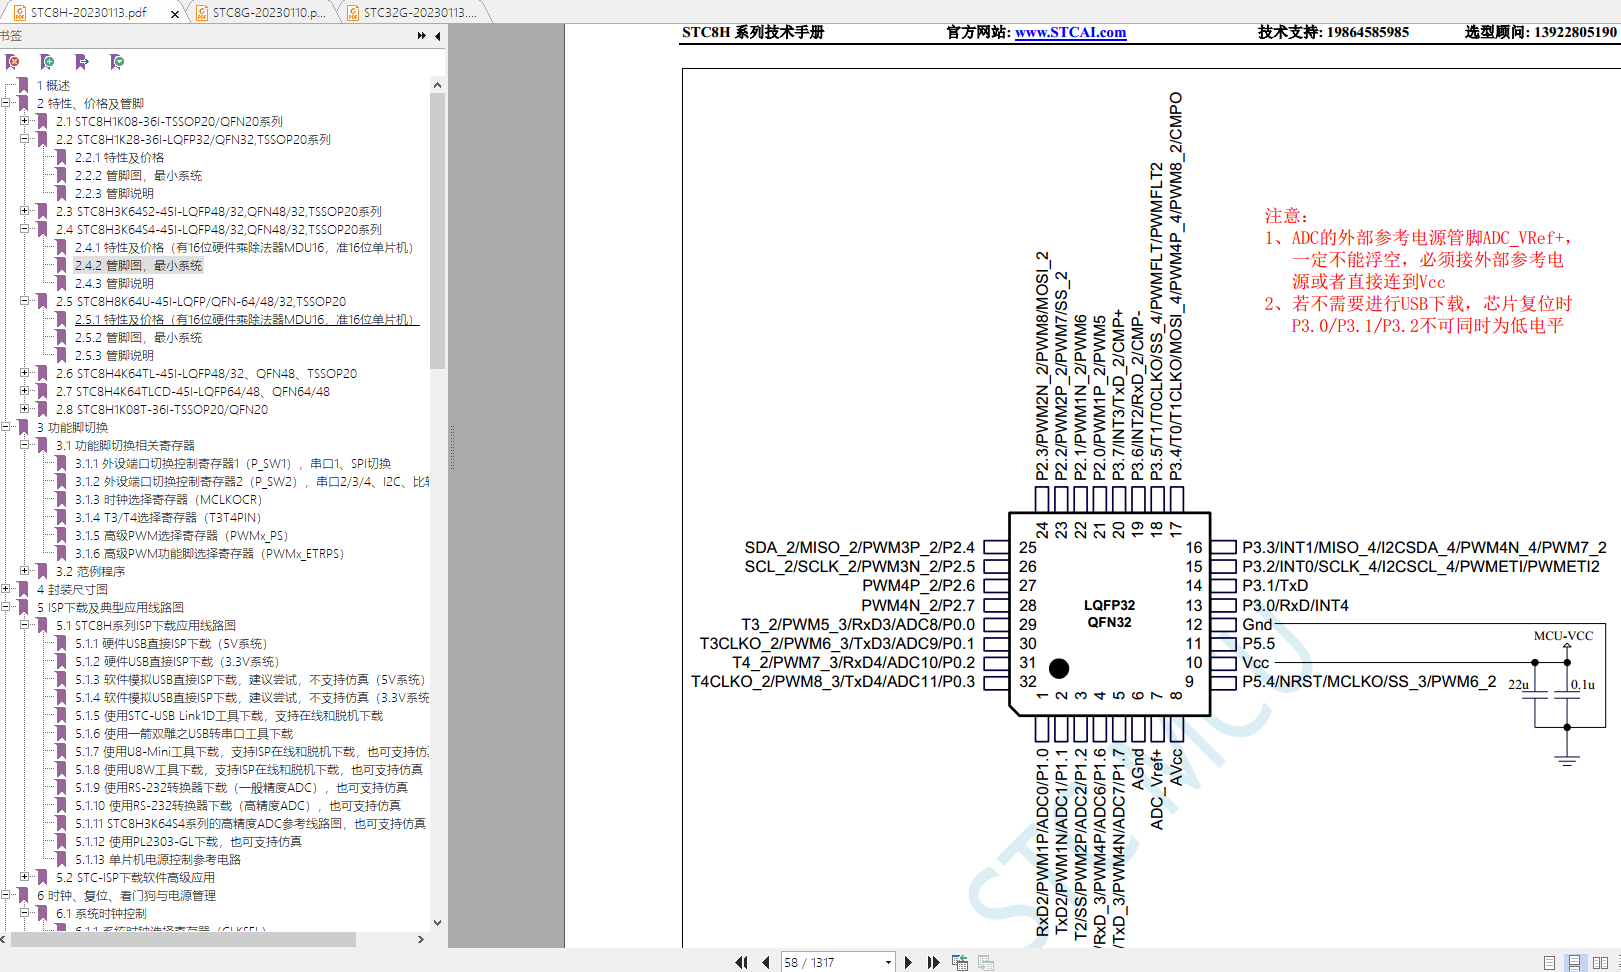Expand 4 封装尺寸图 section
The height and width of the screenshot is (972, 1621).
pyautogui.click(x=6, y=589)
